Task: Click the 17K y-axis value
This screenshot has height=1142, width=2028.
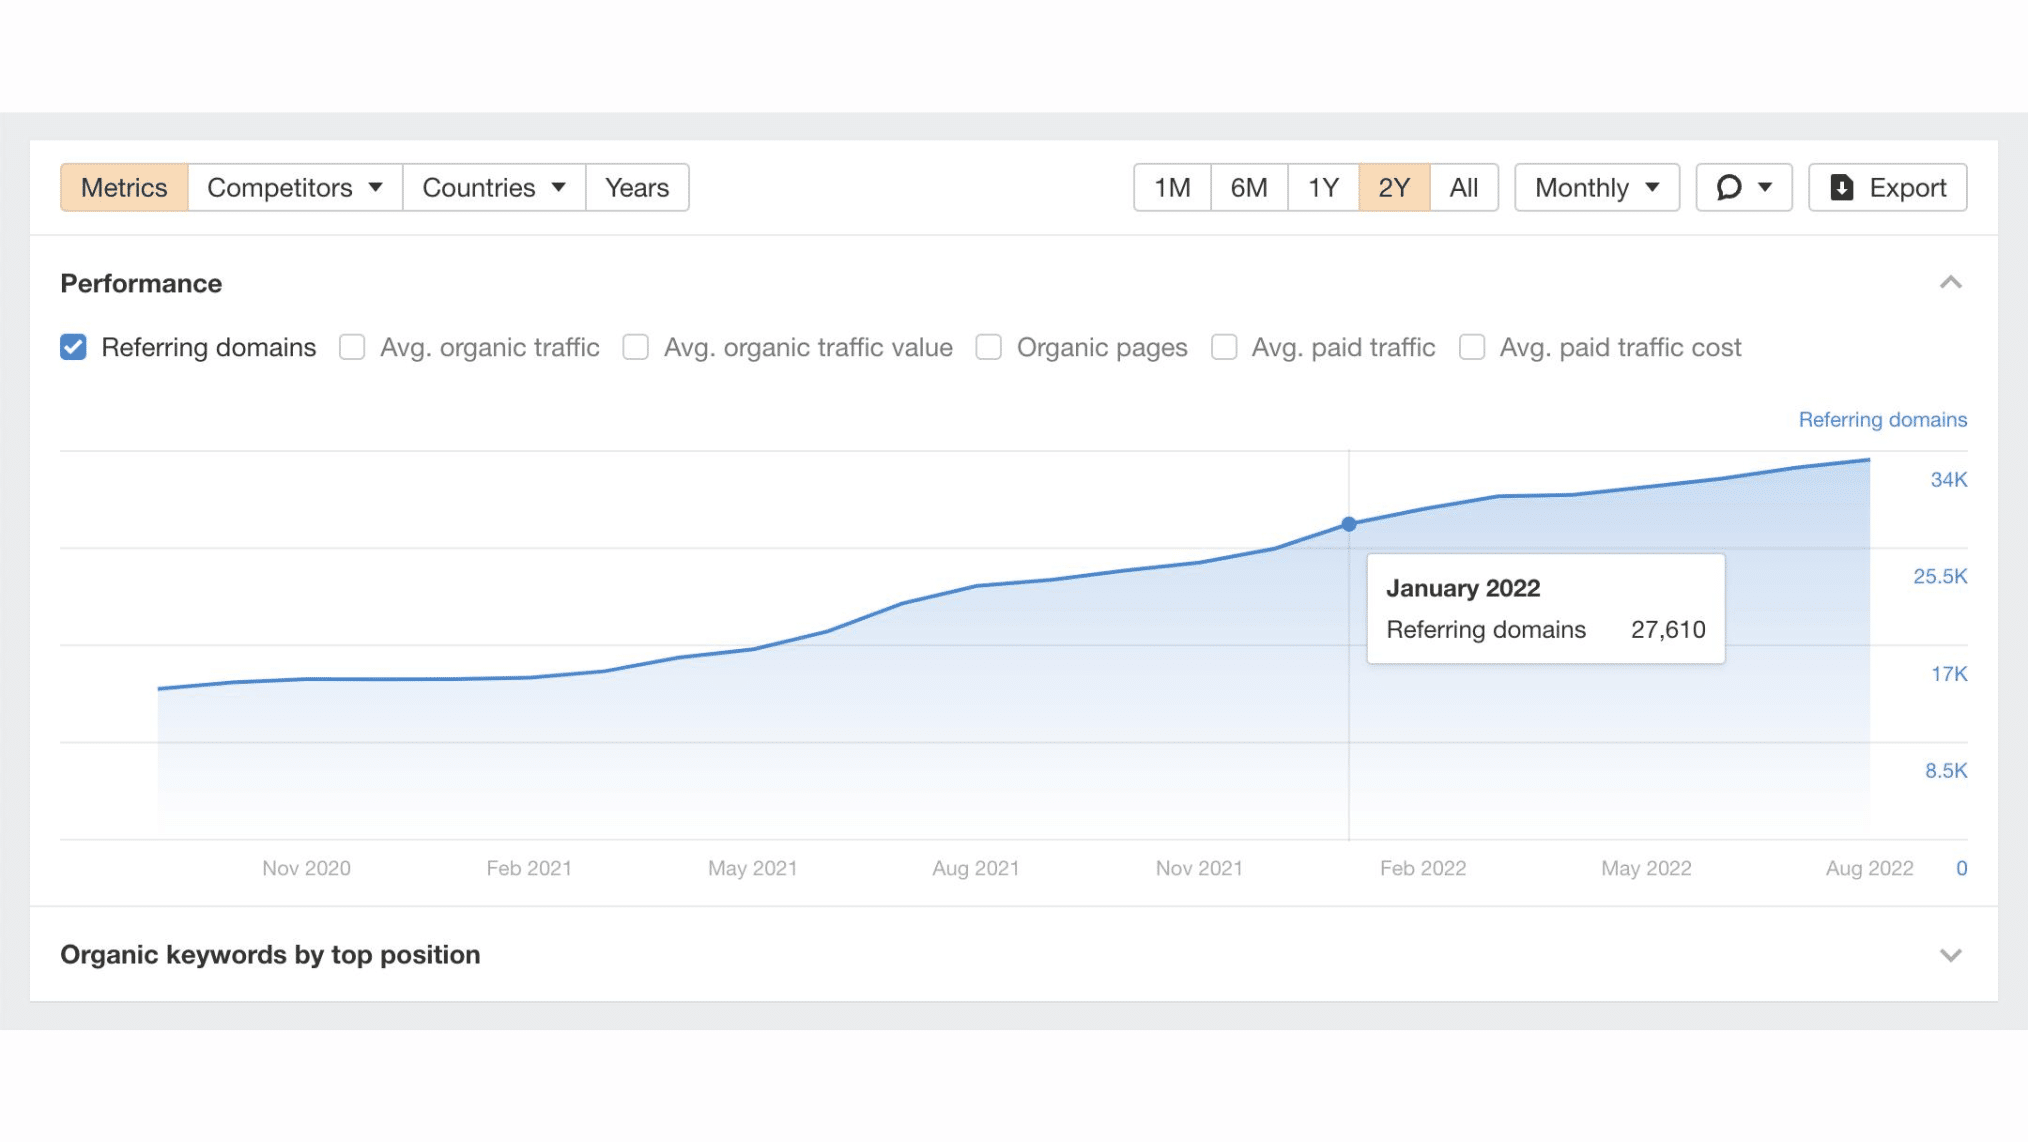Action: (x=1949, y=674)
